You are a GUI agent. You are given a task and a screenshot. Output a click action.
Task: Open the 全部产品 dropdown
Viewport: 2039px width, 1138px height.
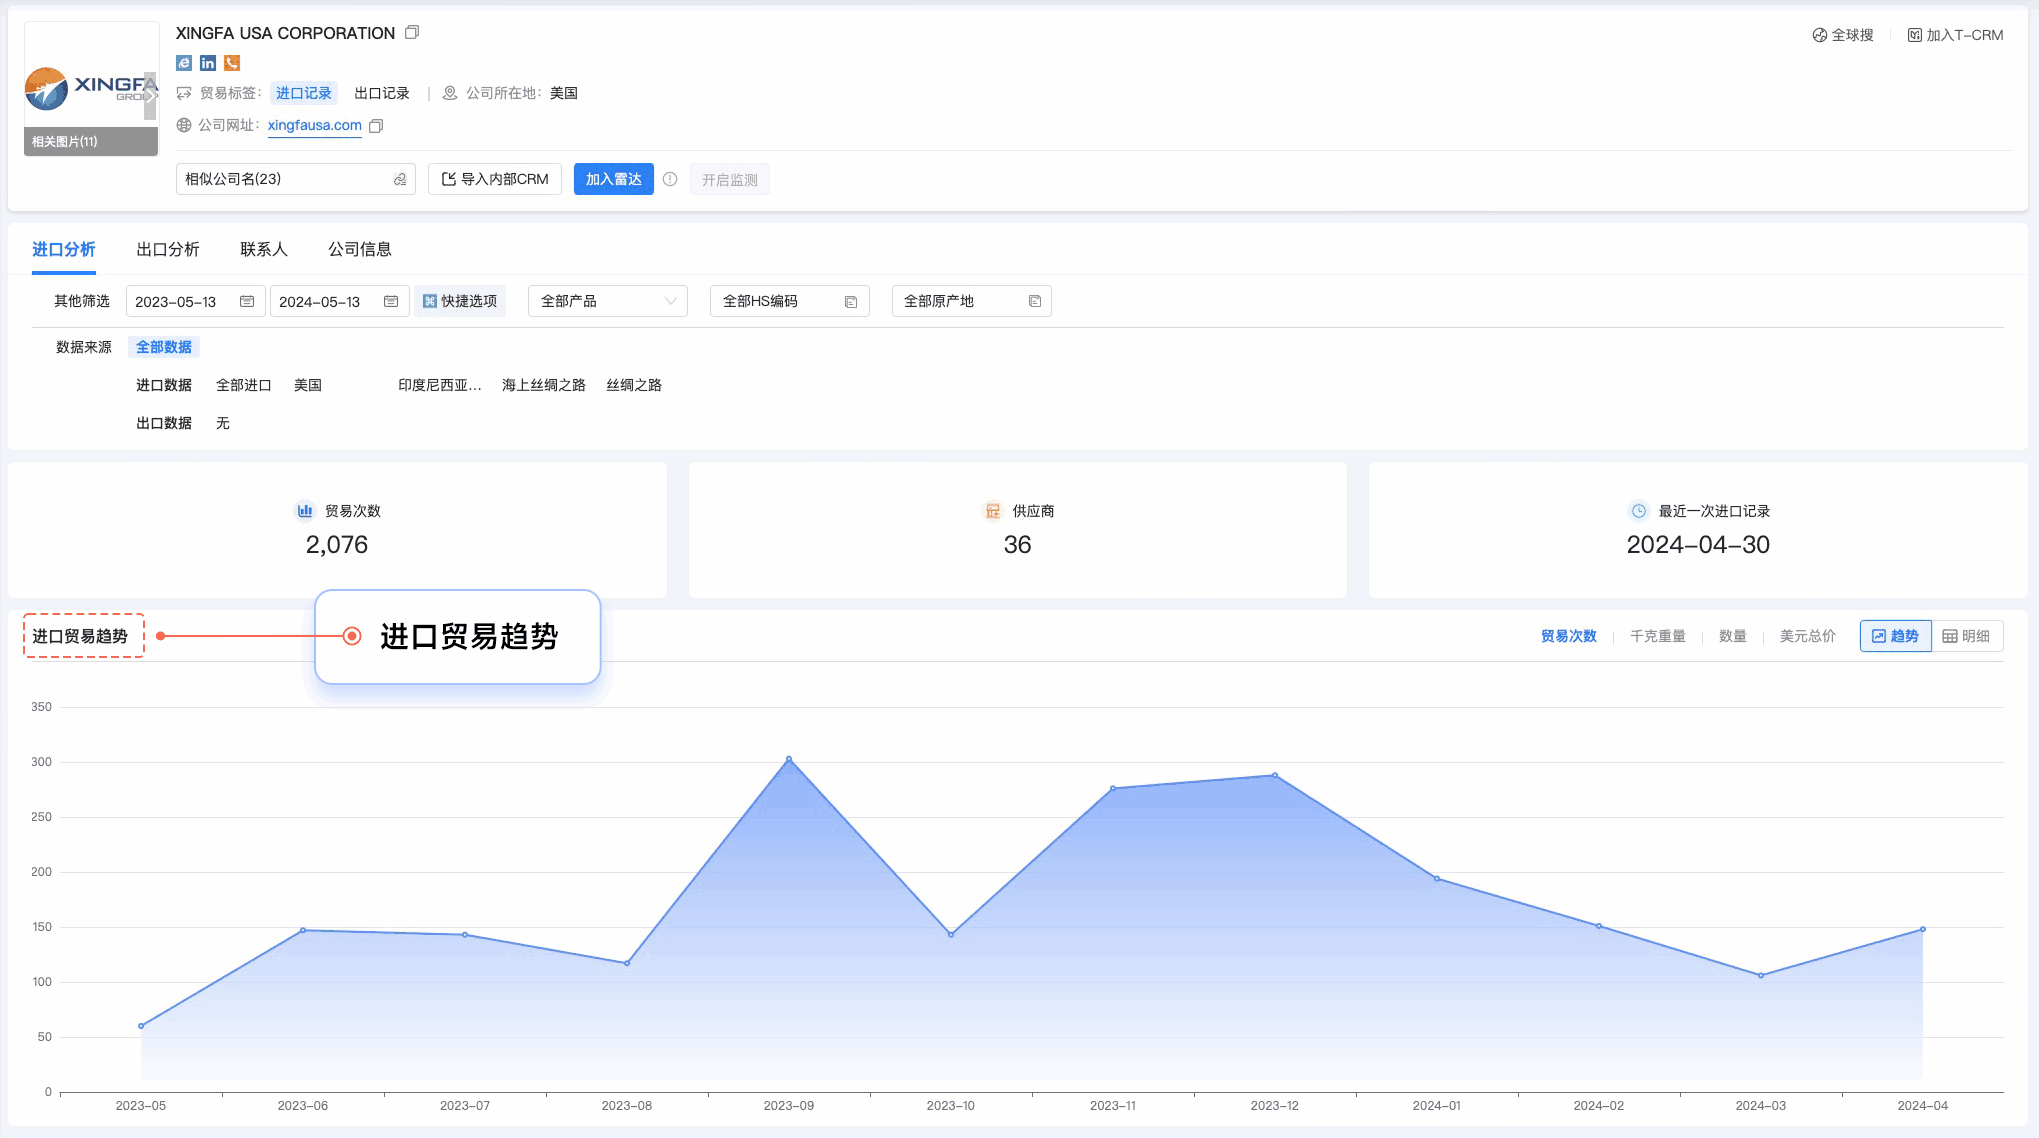click(607, 300)
